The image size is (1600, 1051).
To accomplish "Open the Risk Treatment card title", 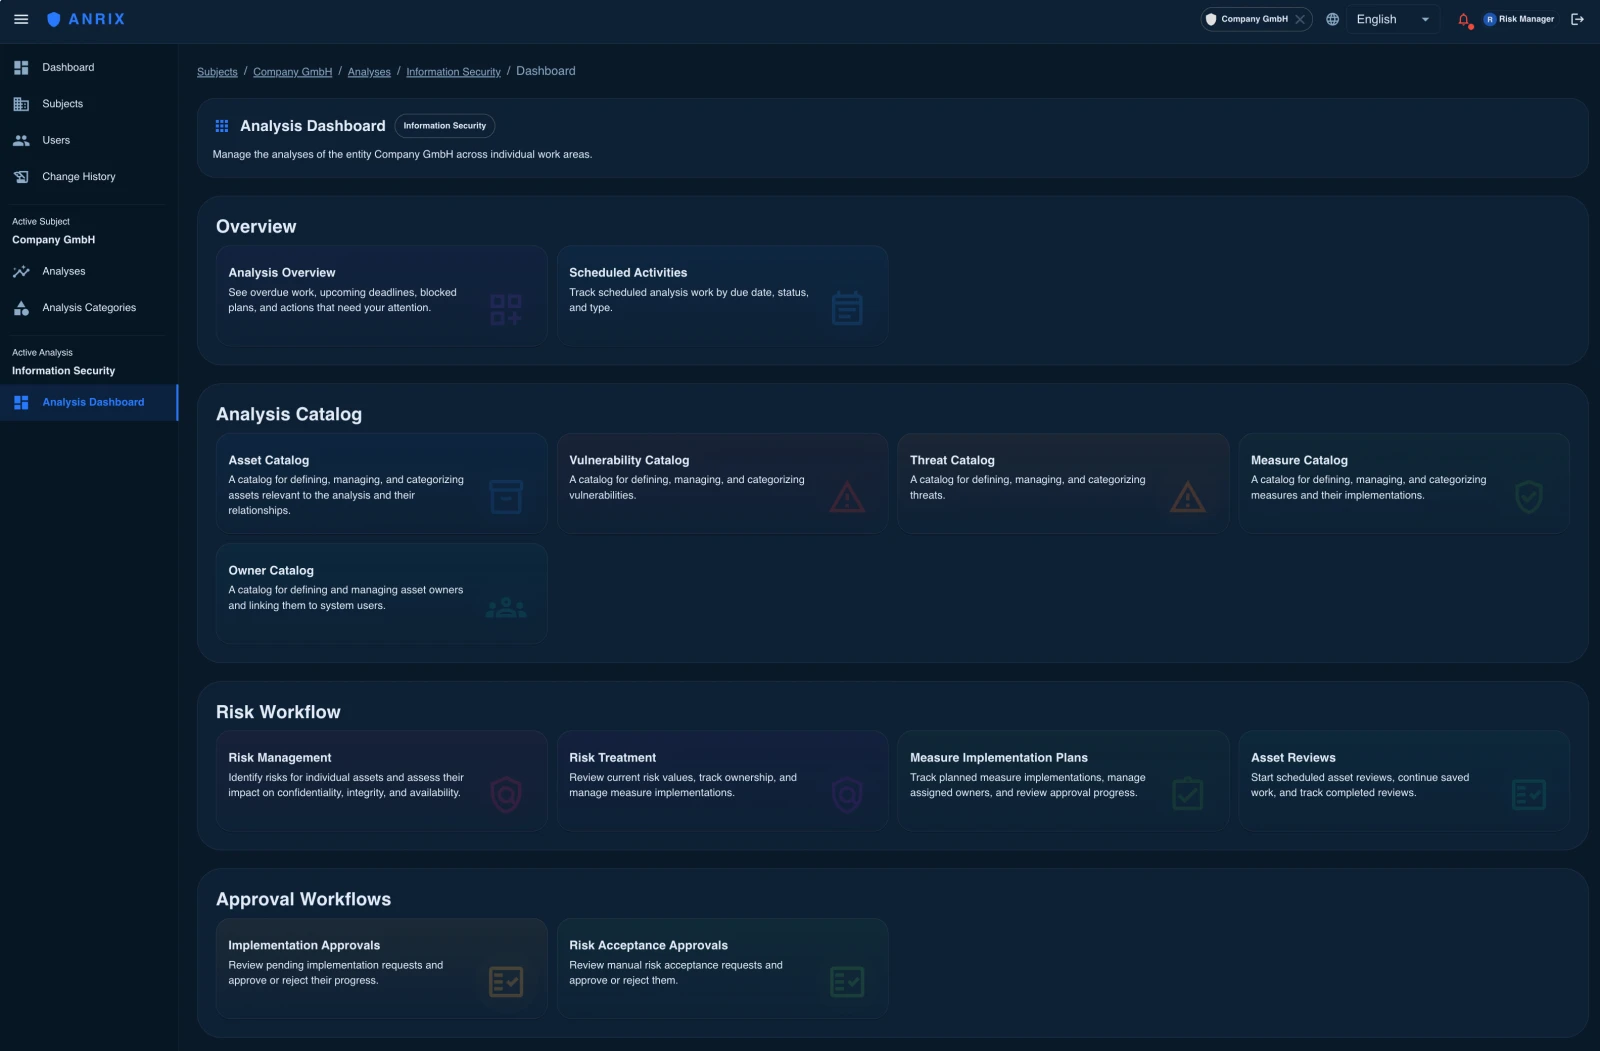I will (x=612, y=758).
